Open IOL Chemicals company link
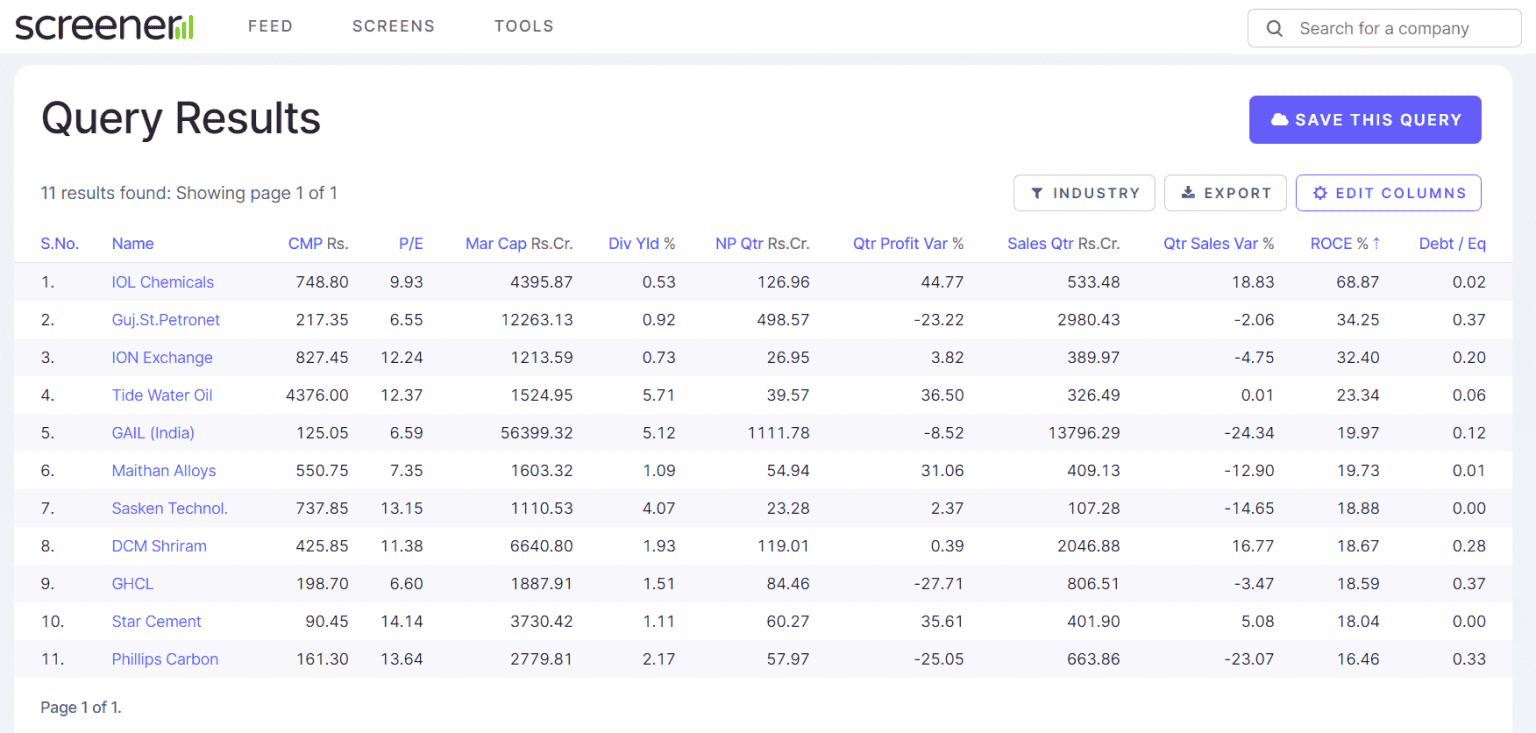Image resolution: width=1536 pixels, height=733 pixels. pos(163,282)
